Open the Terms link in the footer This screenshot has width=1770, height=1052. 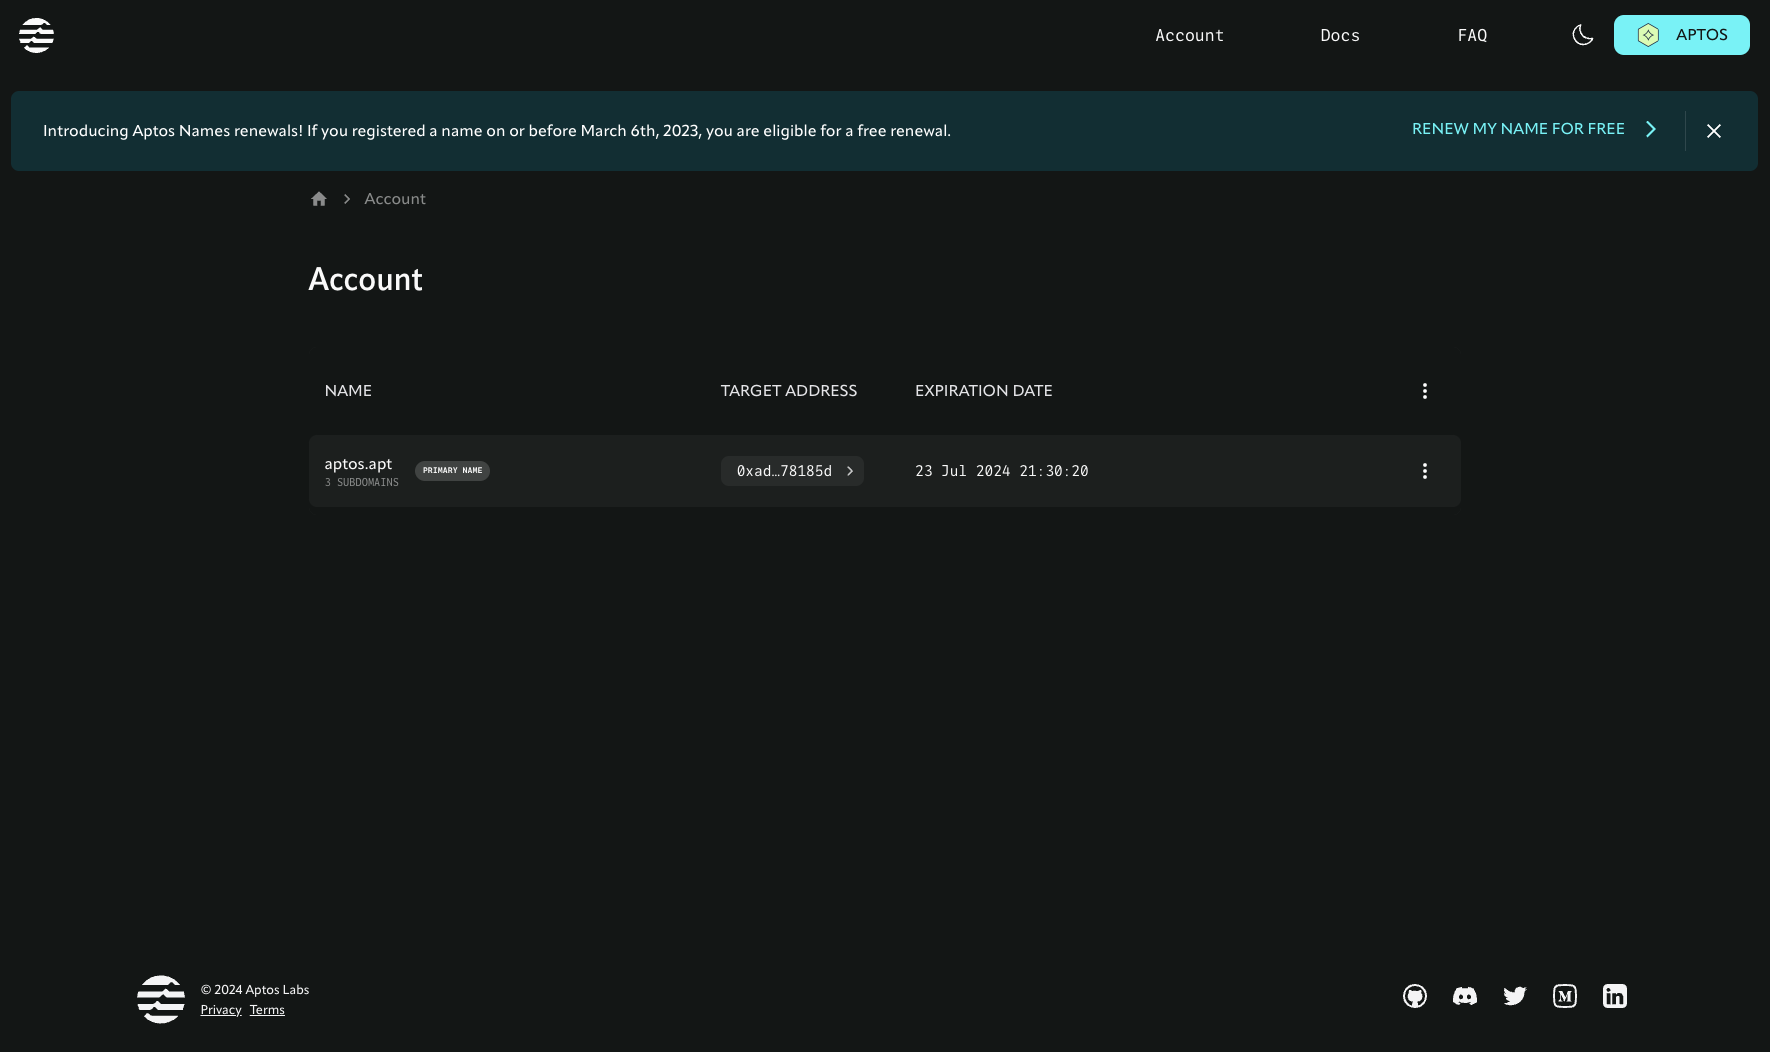pos(267,1010)
